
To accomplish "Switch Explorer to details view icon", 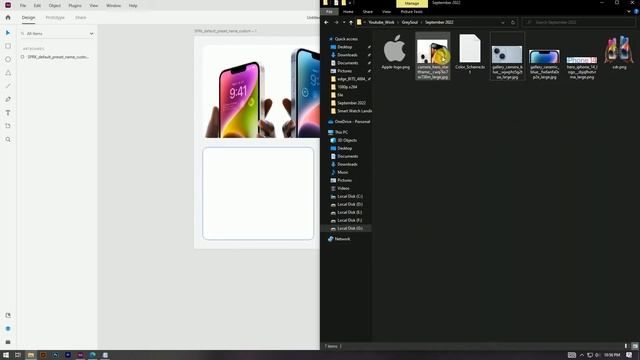I will (x=626, y=346).
